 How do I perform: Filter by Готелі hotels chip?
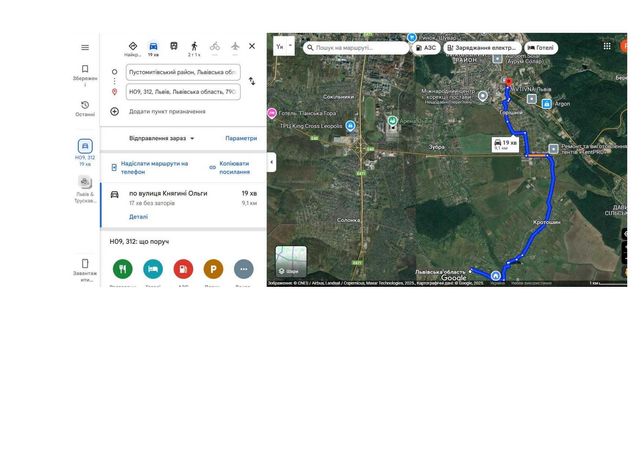(x=541, y=48)
